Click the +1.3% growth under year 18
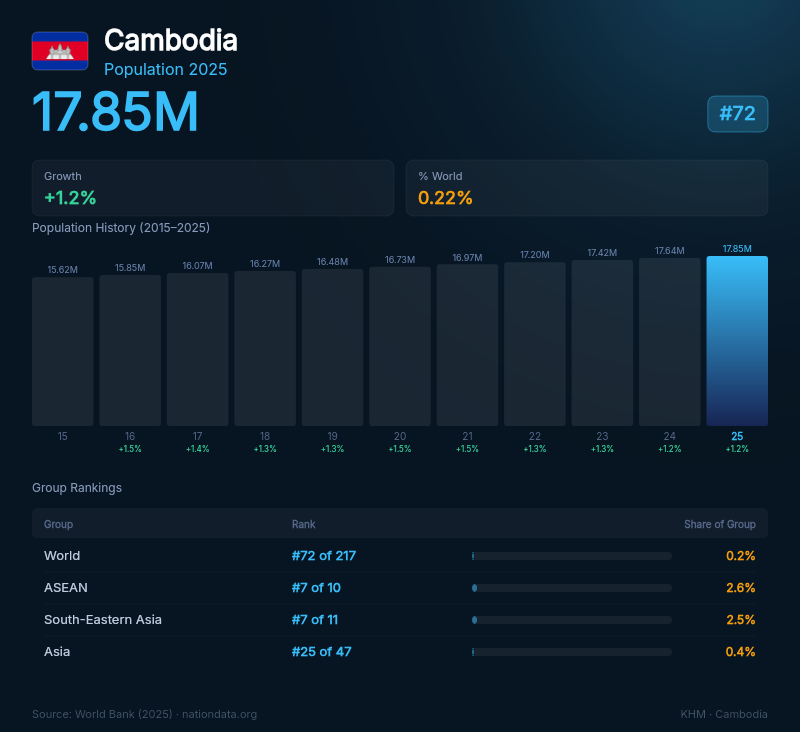Viewport: 800px width, 732px height. pyautogui.click(x=265, y=449)
